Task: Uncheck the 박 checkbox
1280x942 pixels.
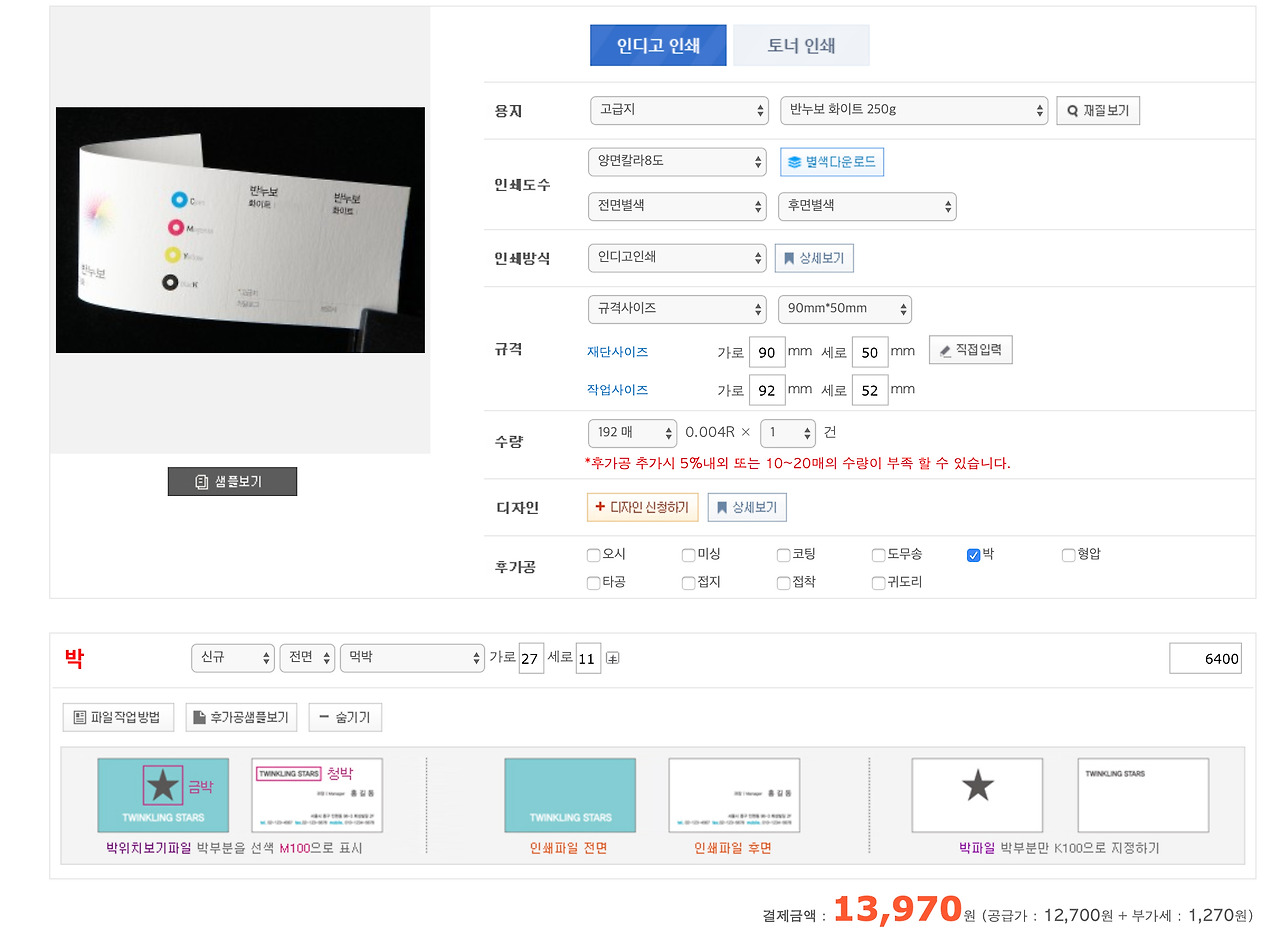Action: (x=974, y=556)
